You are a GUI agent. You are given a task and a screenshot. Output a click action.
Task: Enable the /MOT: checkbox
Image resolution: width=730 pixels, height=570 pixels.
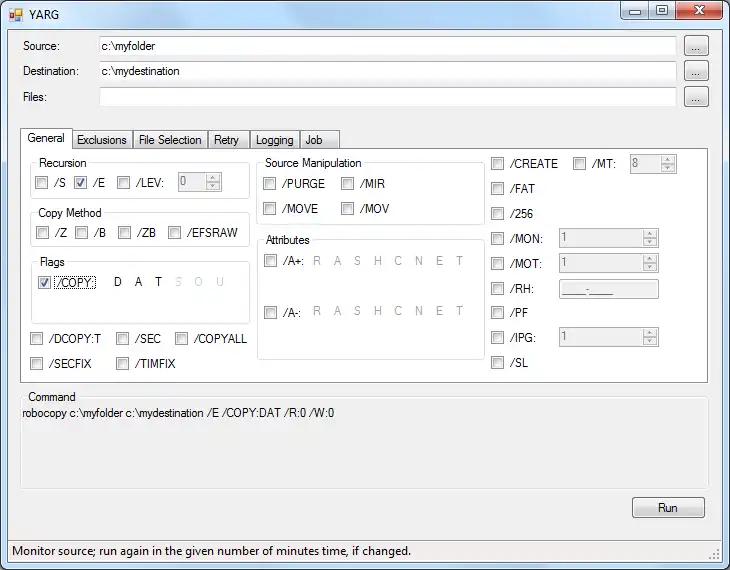[x=498, y=264]
